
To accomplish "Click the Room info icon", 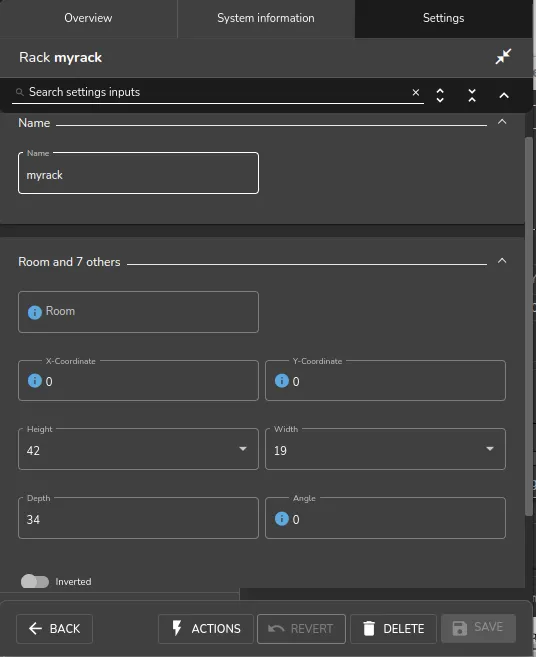I will [x=35, y=312].
